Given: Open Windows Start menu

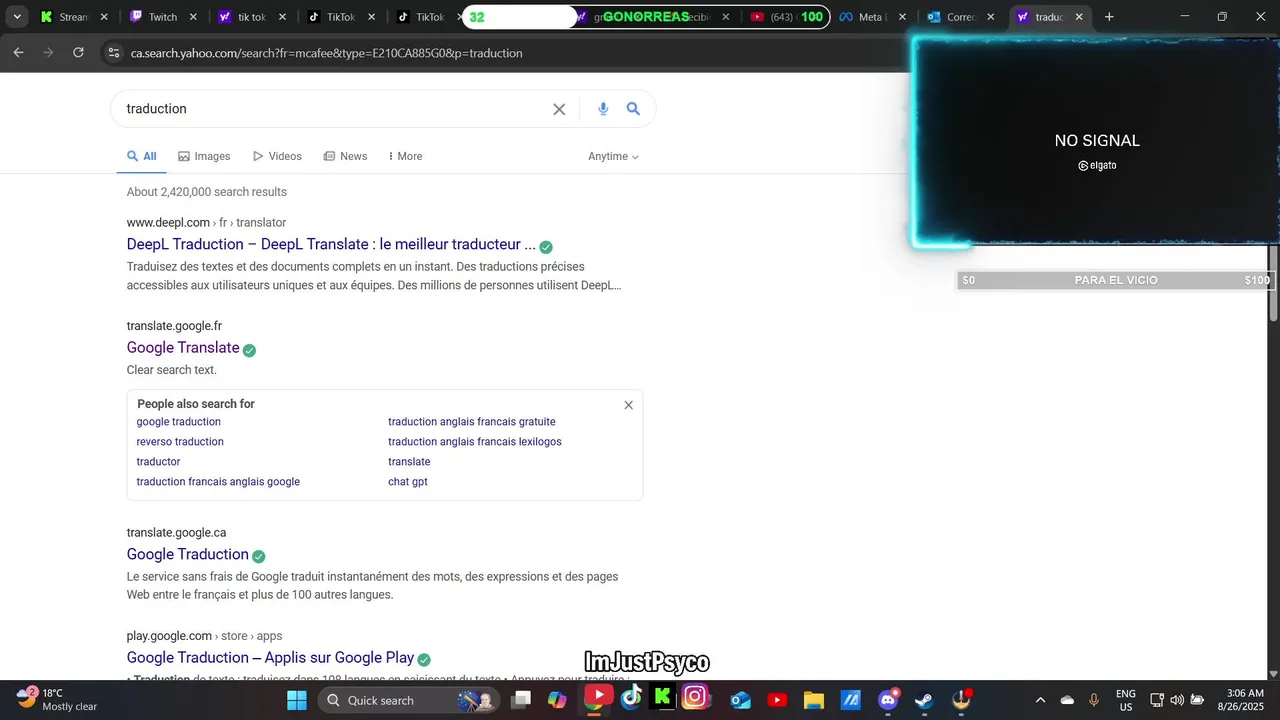Looking at the screenshot, I should click(x=297, y=700).
